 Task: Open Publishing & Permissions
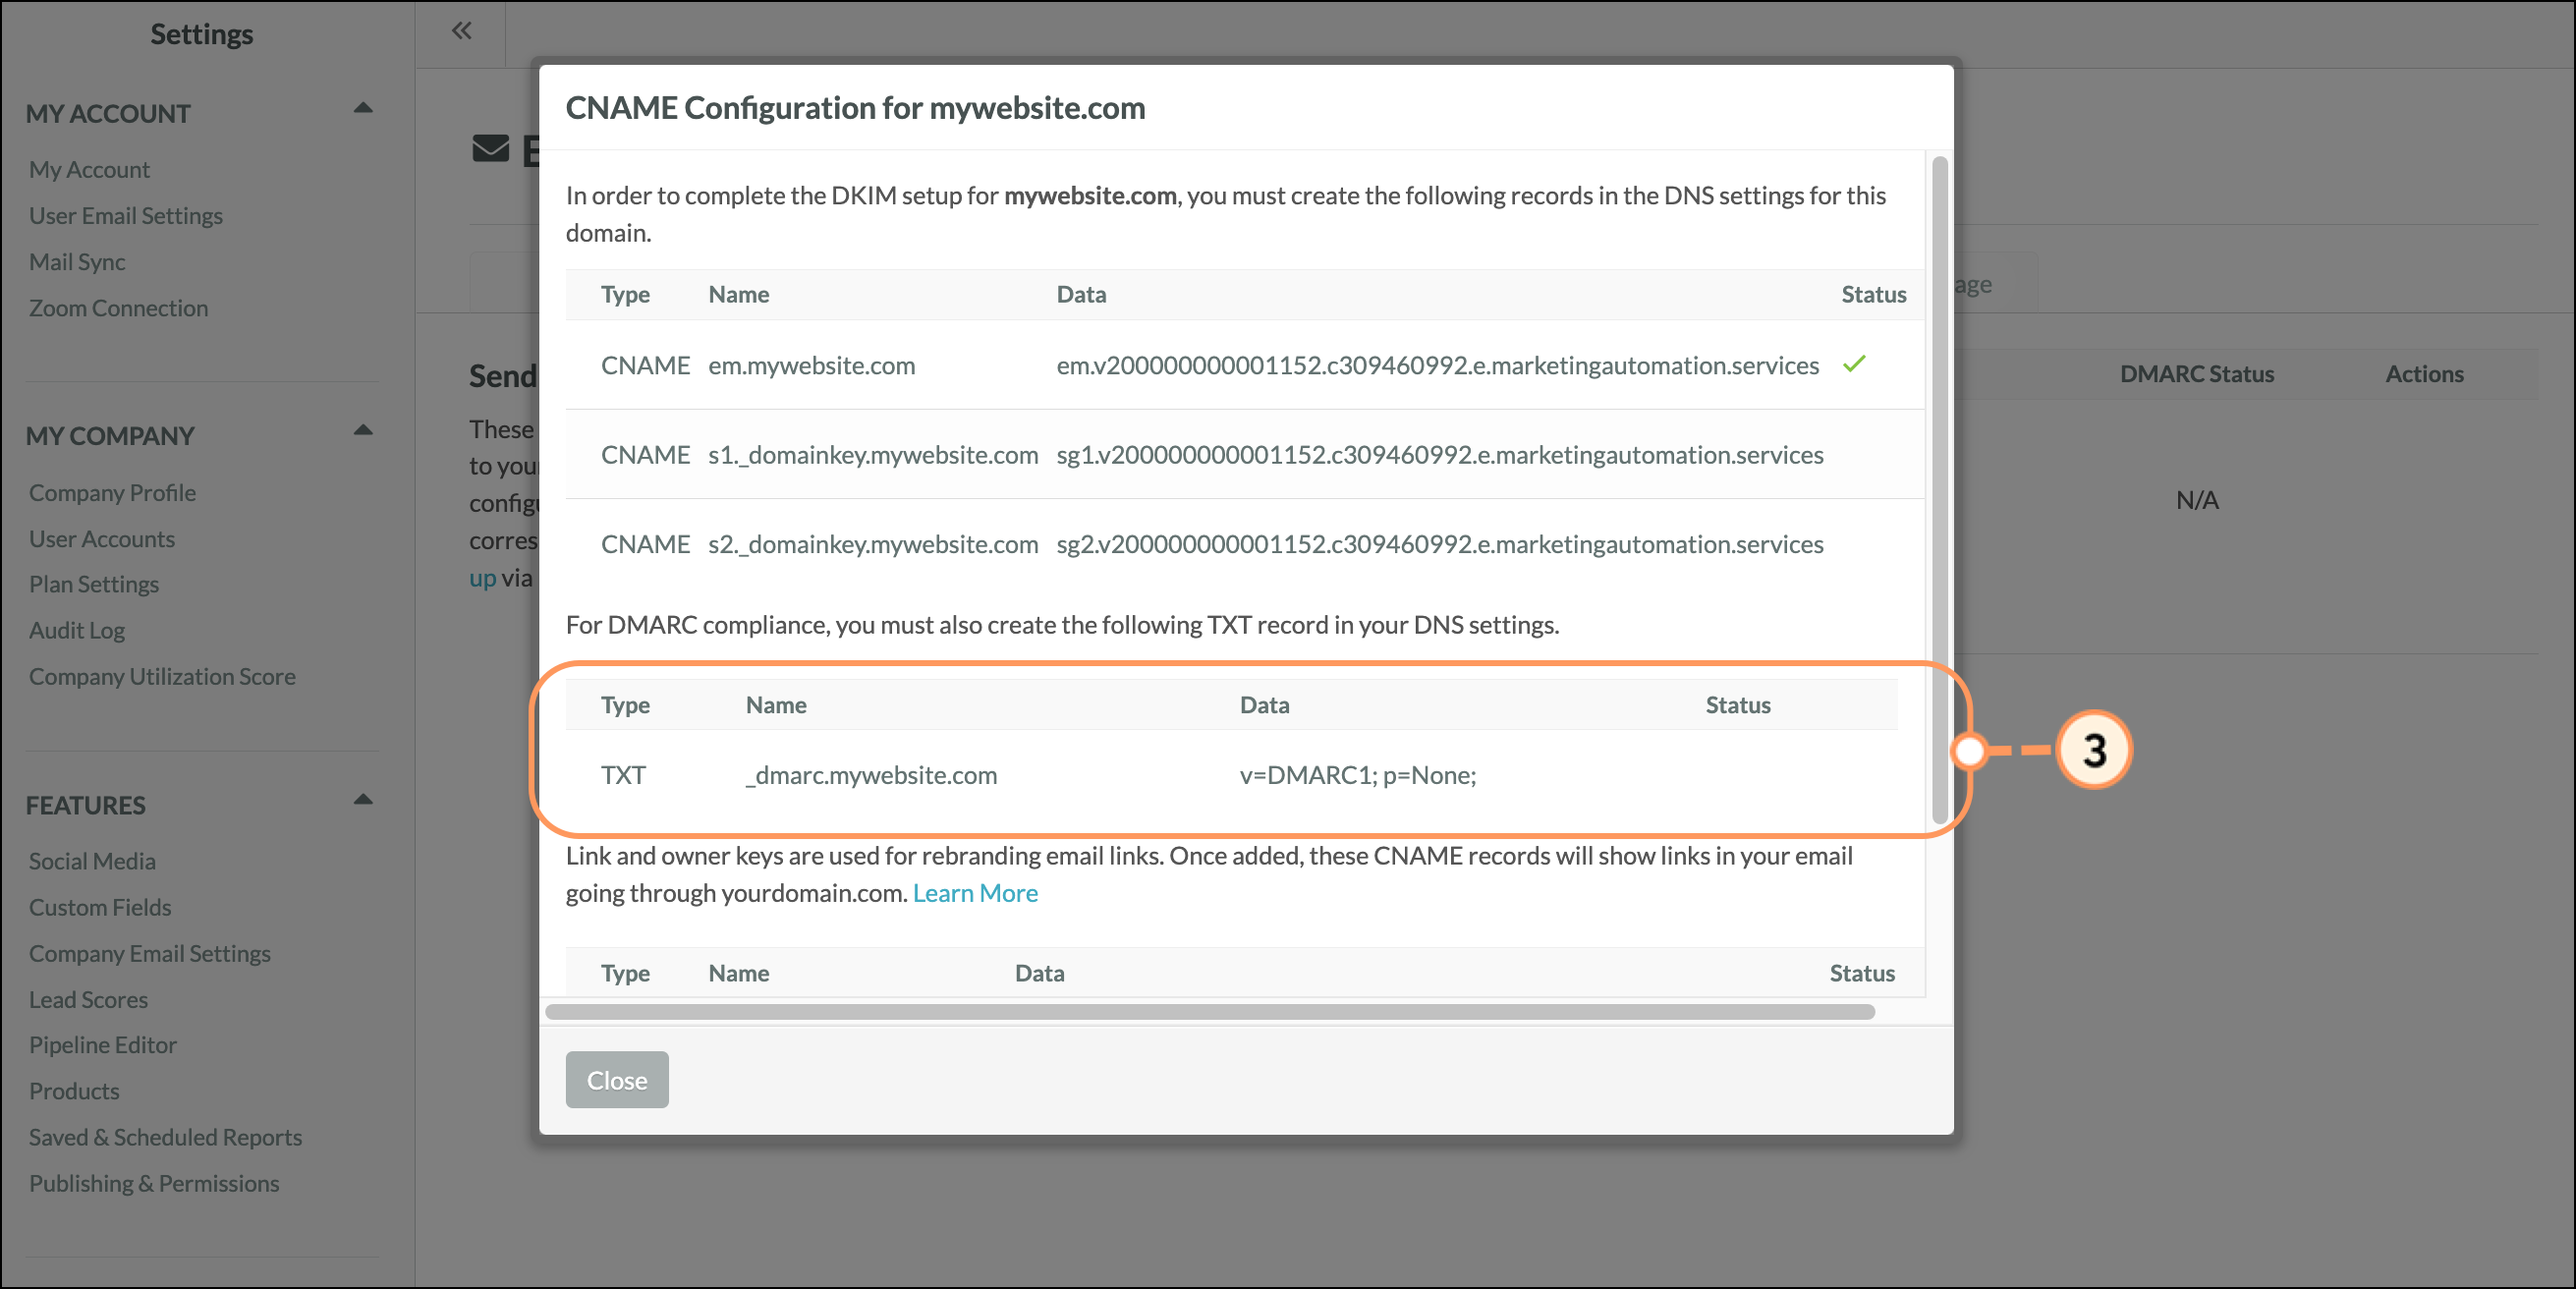pos(154,1183)
